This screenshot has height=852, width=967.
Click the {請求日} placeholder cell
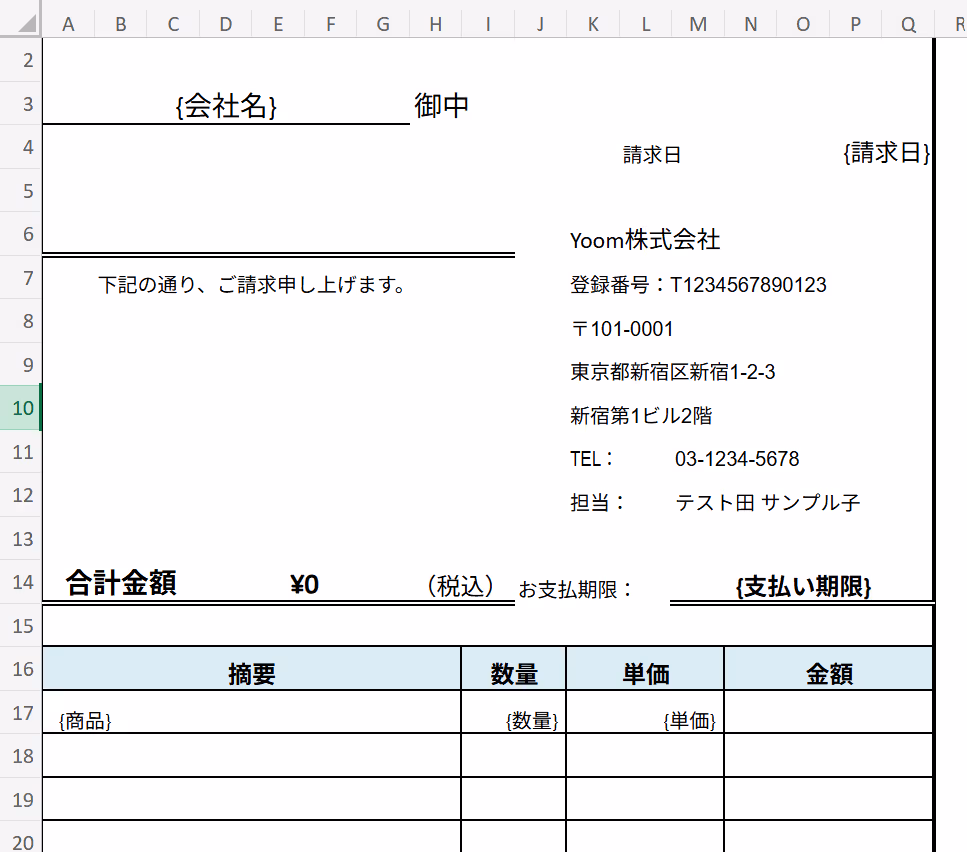886,152
